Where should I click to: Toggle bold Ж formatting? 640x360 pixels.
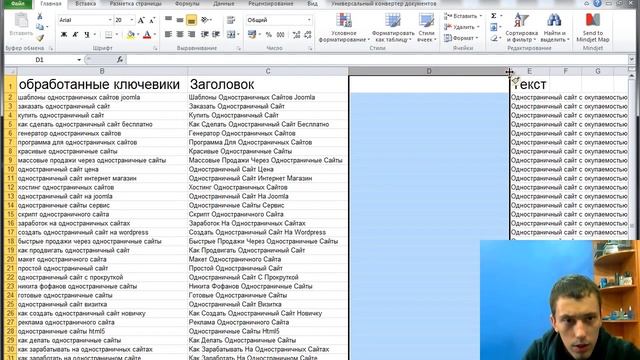pyautogui.click(x=64, y=35)
